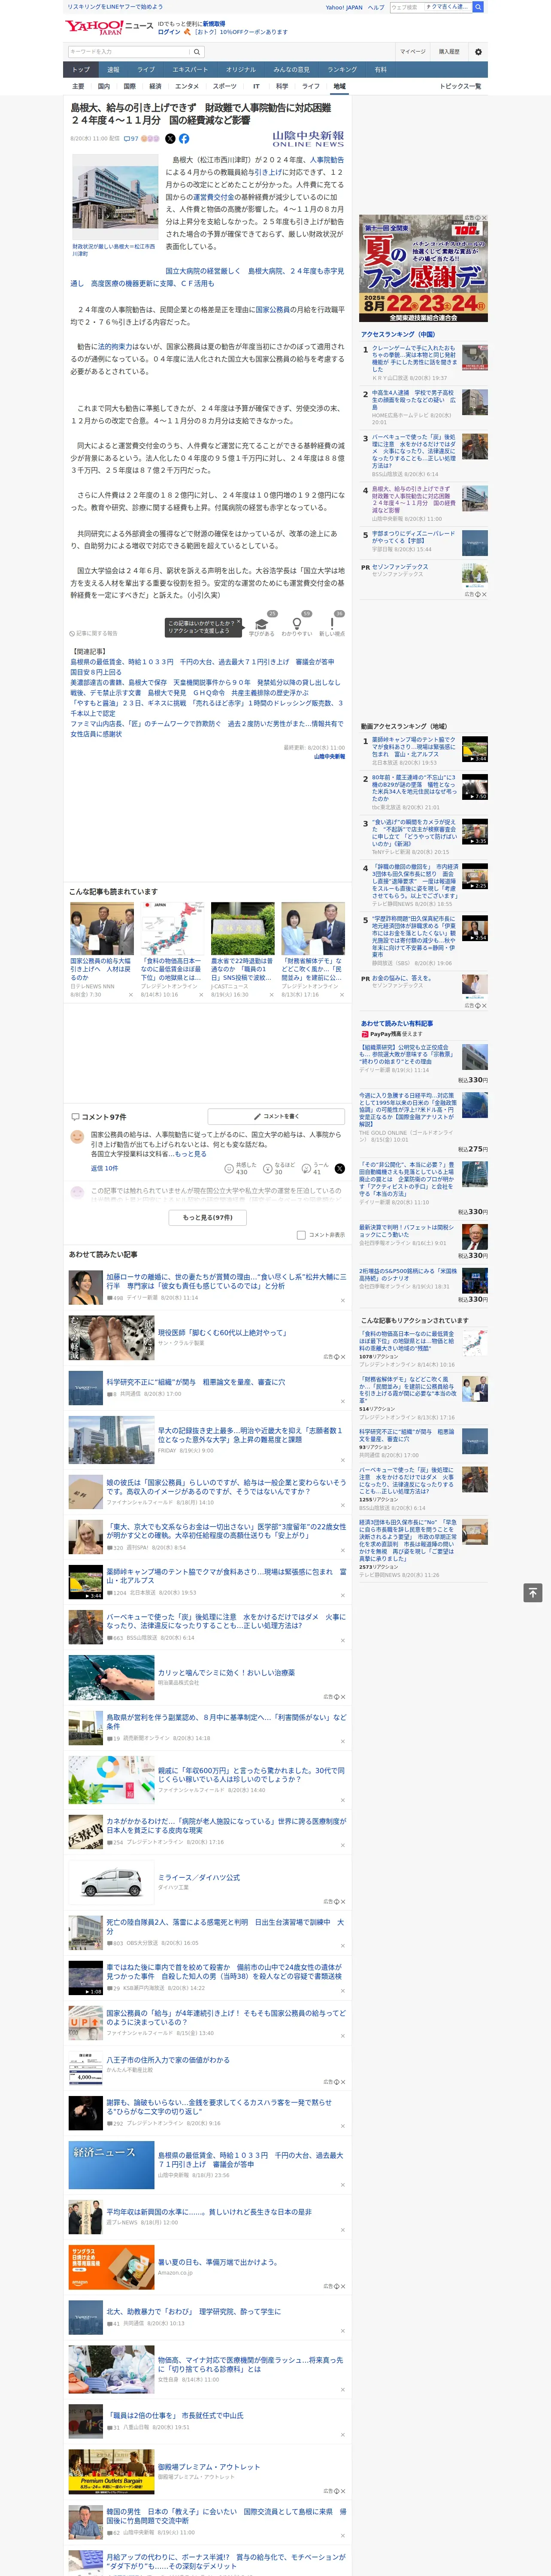Image resolution: width=551 pixels, height=2576 pixels.
Task: Select the 速報 navigation tab
Action: (113, 70)
